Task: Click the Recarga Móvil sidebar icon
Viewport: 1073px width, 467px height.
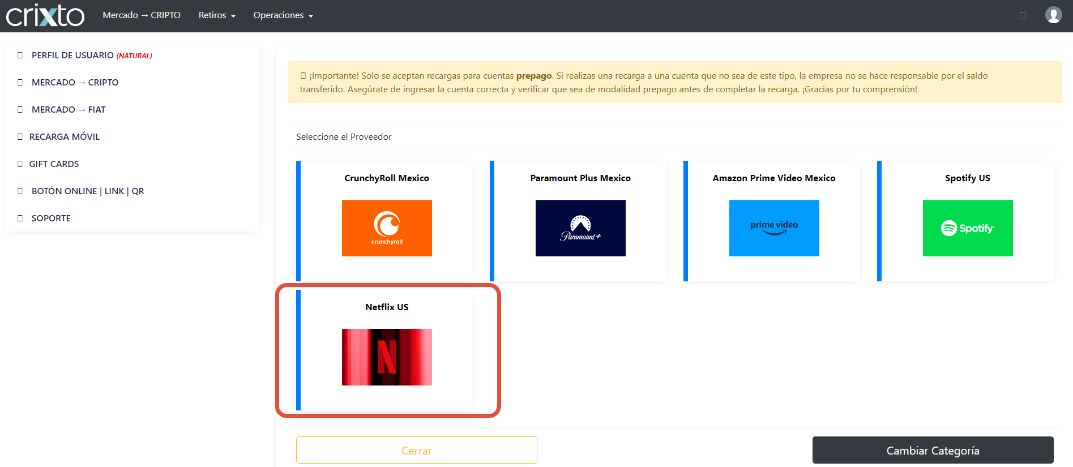Action: click(x=20, y=137)
